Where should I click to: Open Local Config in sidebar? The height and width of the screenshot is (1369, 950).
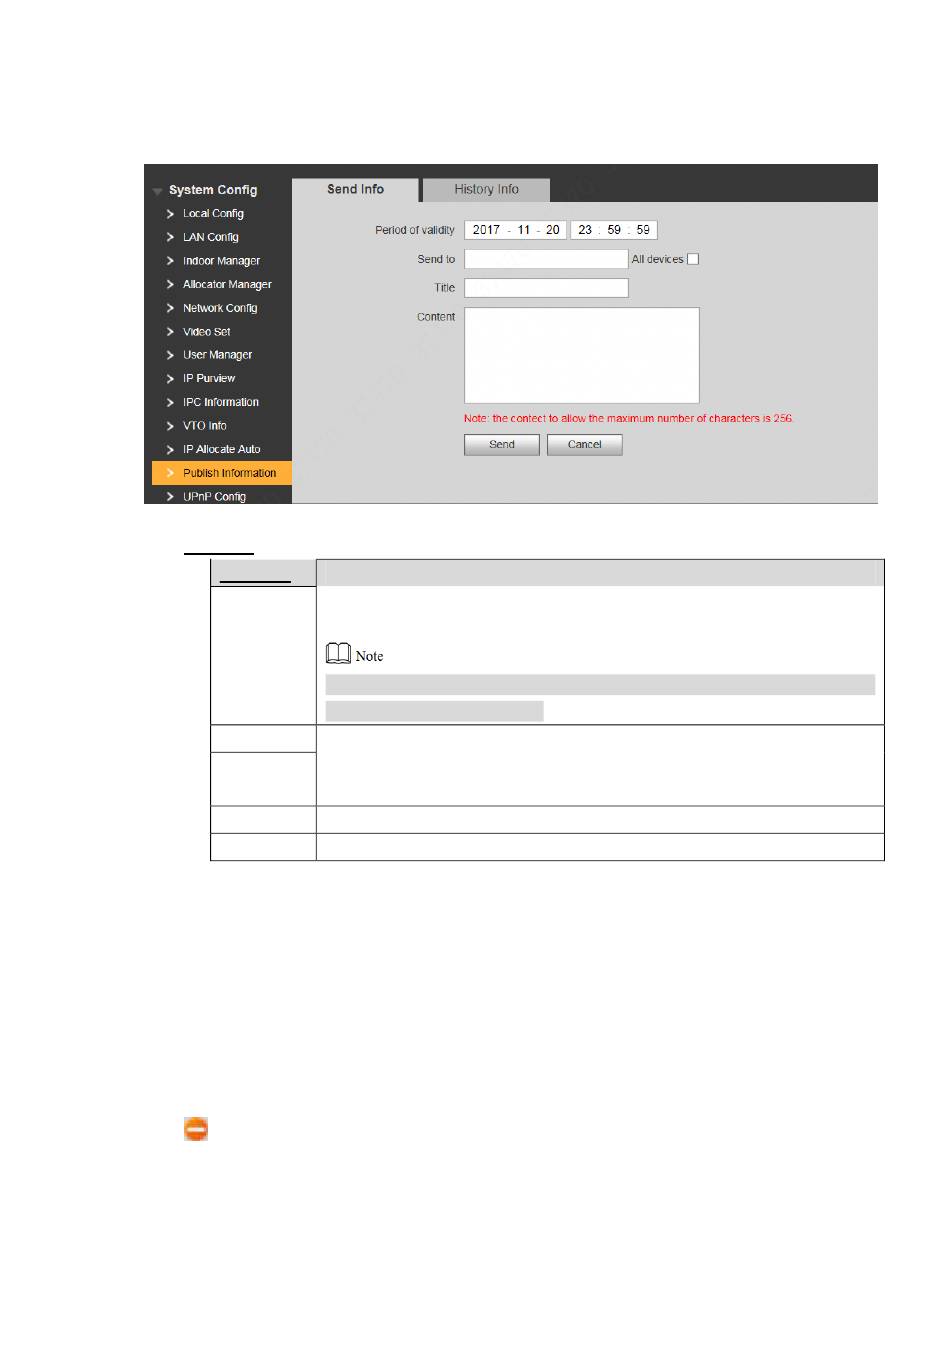click(x=213, y=213)
